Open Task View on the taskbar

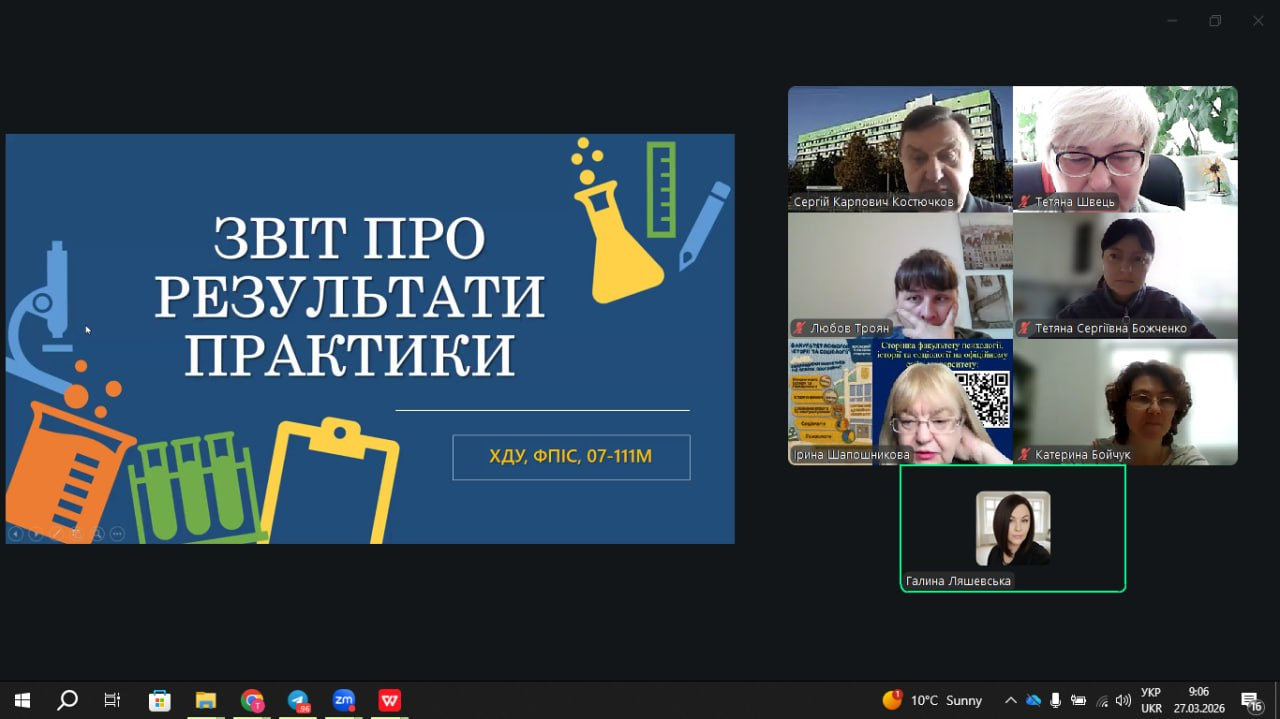[x=112, y=700]
